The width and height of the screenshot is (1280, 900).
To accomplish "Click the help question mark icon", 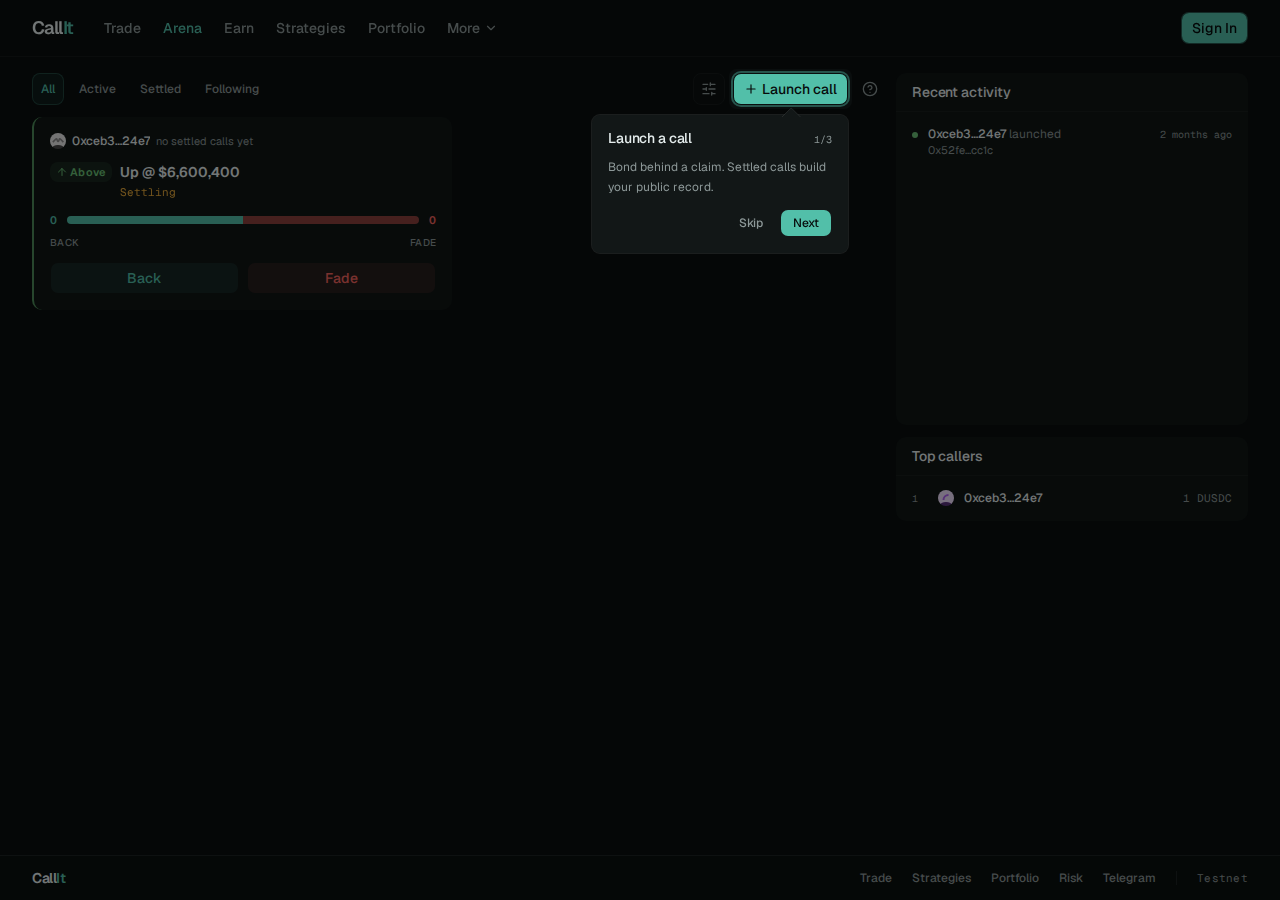I will pyautogui.click(x=870, y=89).
